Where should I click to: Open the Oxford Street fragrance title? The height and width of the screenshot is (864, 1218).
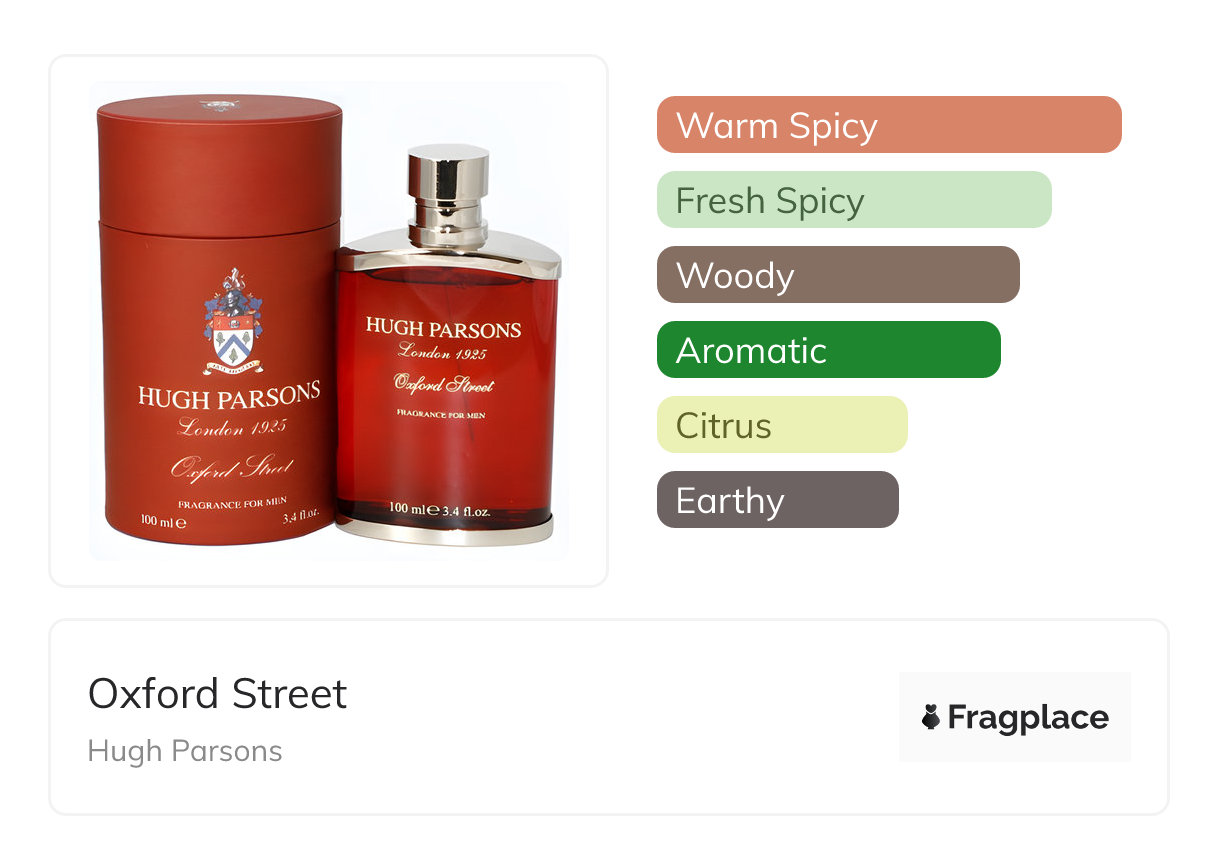218,694
